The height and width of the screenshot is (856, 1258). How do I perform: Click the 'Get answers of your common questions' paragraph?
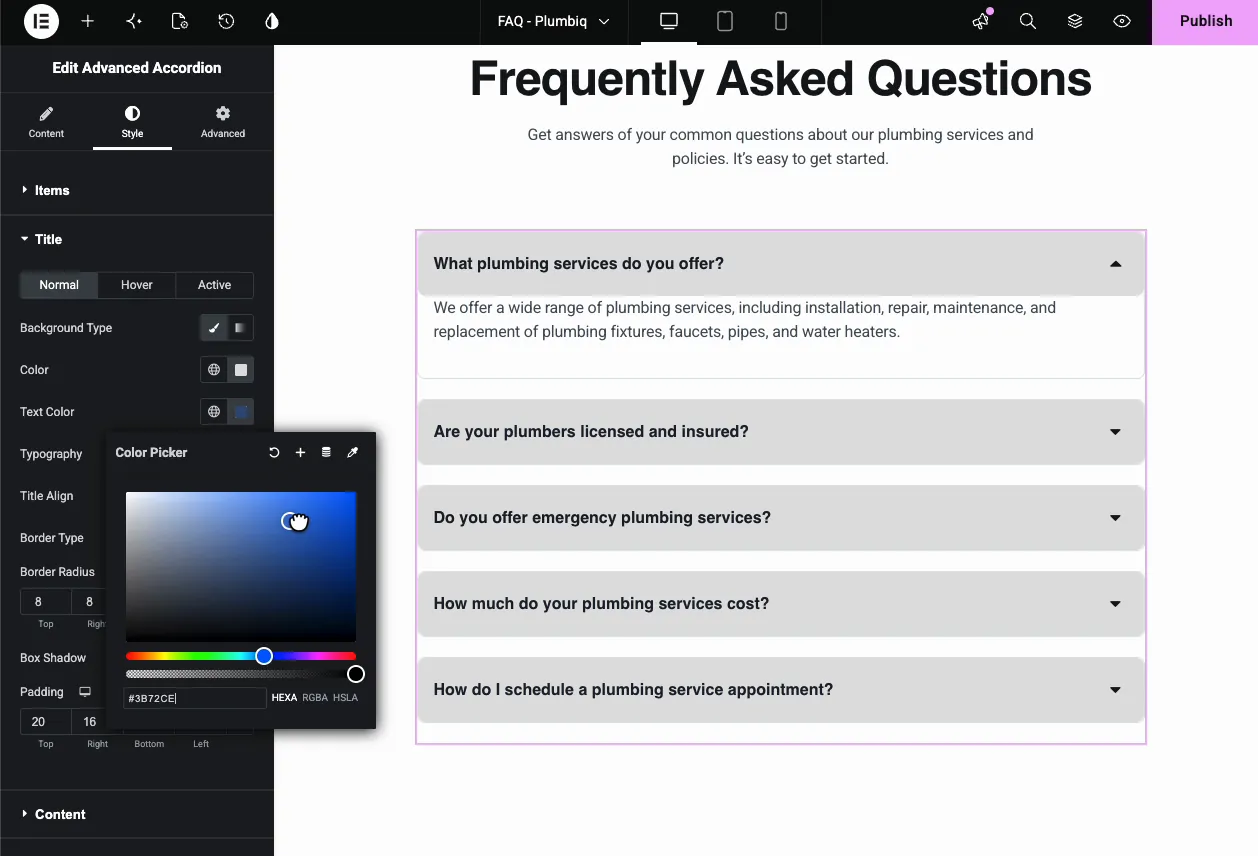pyautogui.click(x=780, y=146)
